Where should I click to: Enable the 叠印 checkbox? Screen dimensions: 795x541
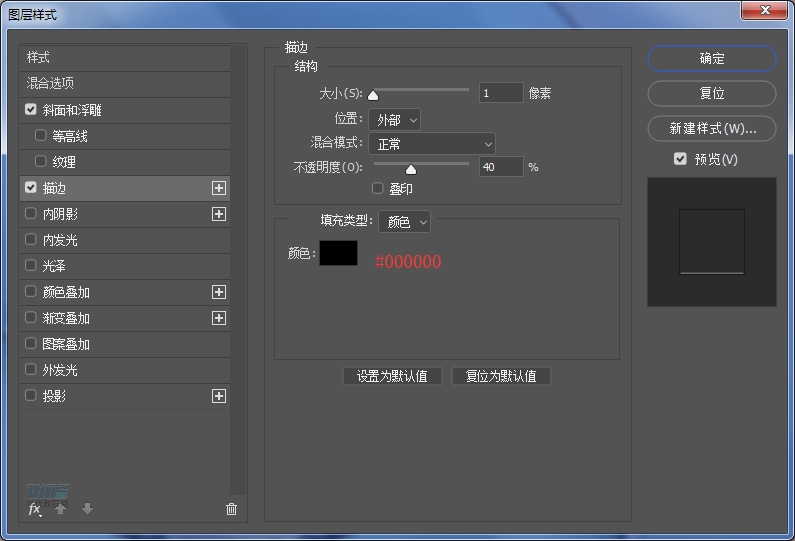[378, 188]
